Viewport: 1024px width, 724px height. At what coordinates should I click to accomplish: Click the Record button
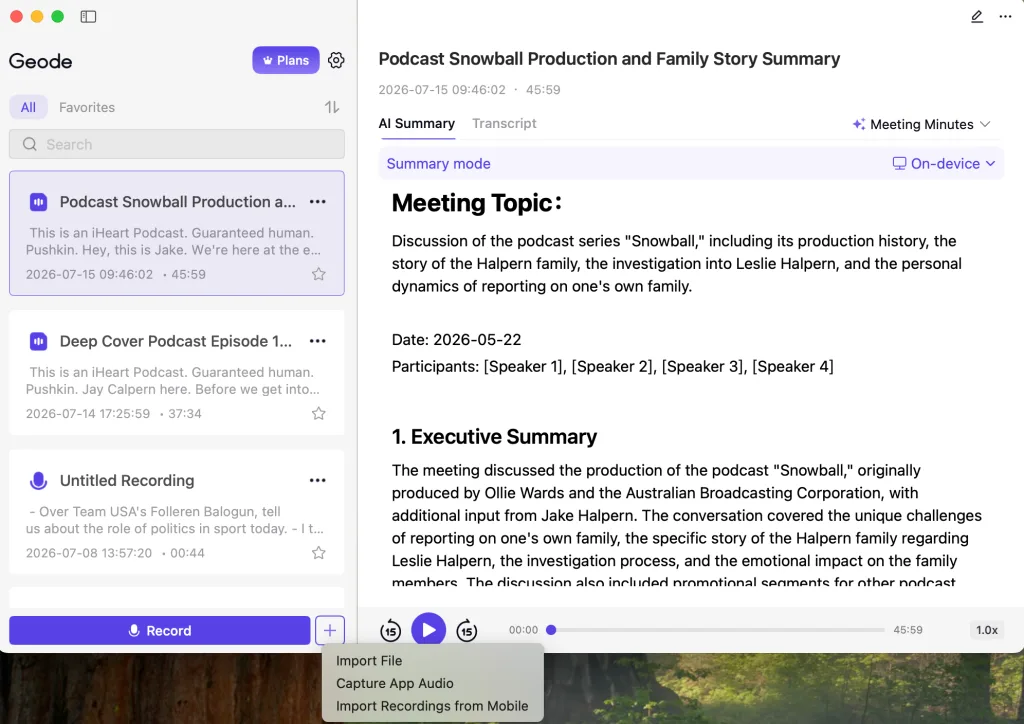(160, 631)
